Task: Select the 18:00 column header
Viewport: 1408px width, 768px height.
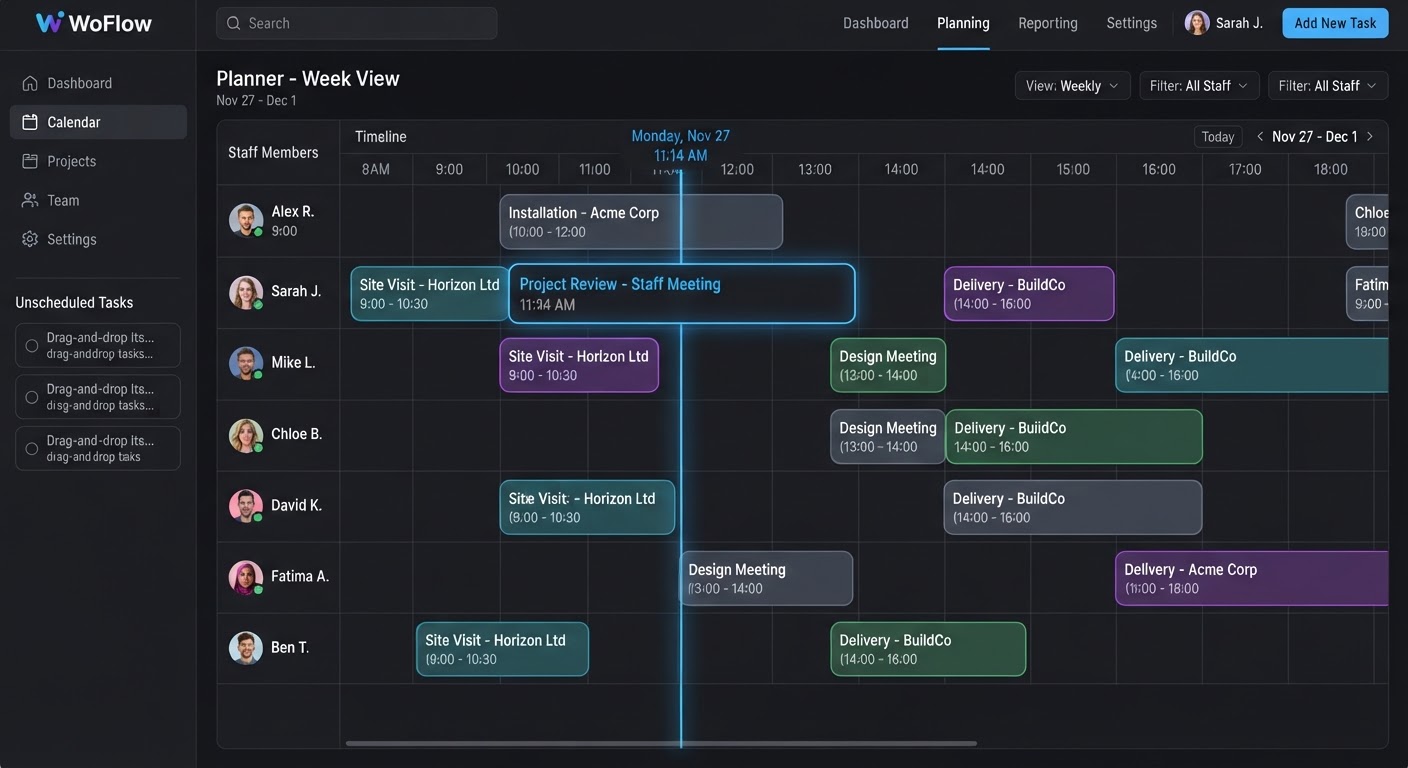Action: 1331,169
